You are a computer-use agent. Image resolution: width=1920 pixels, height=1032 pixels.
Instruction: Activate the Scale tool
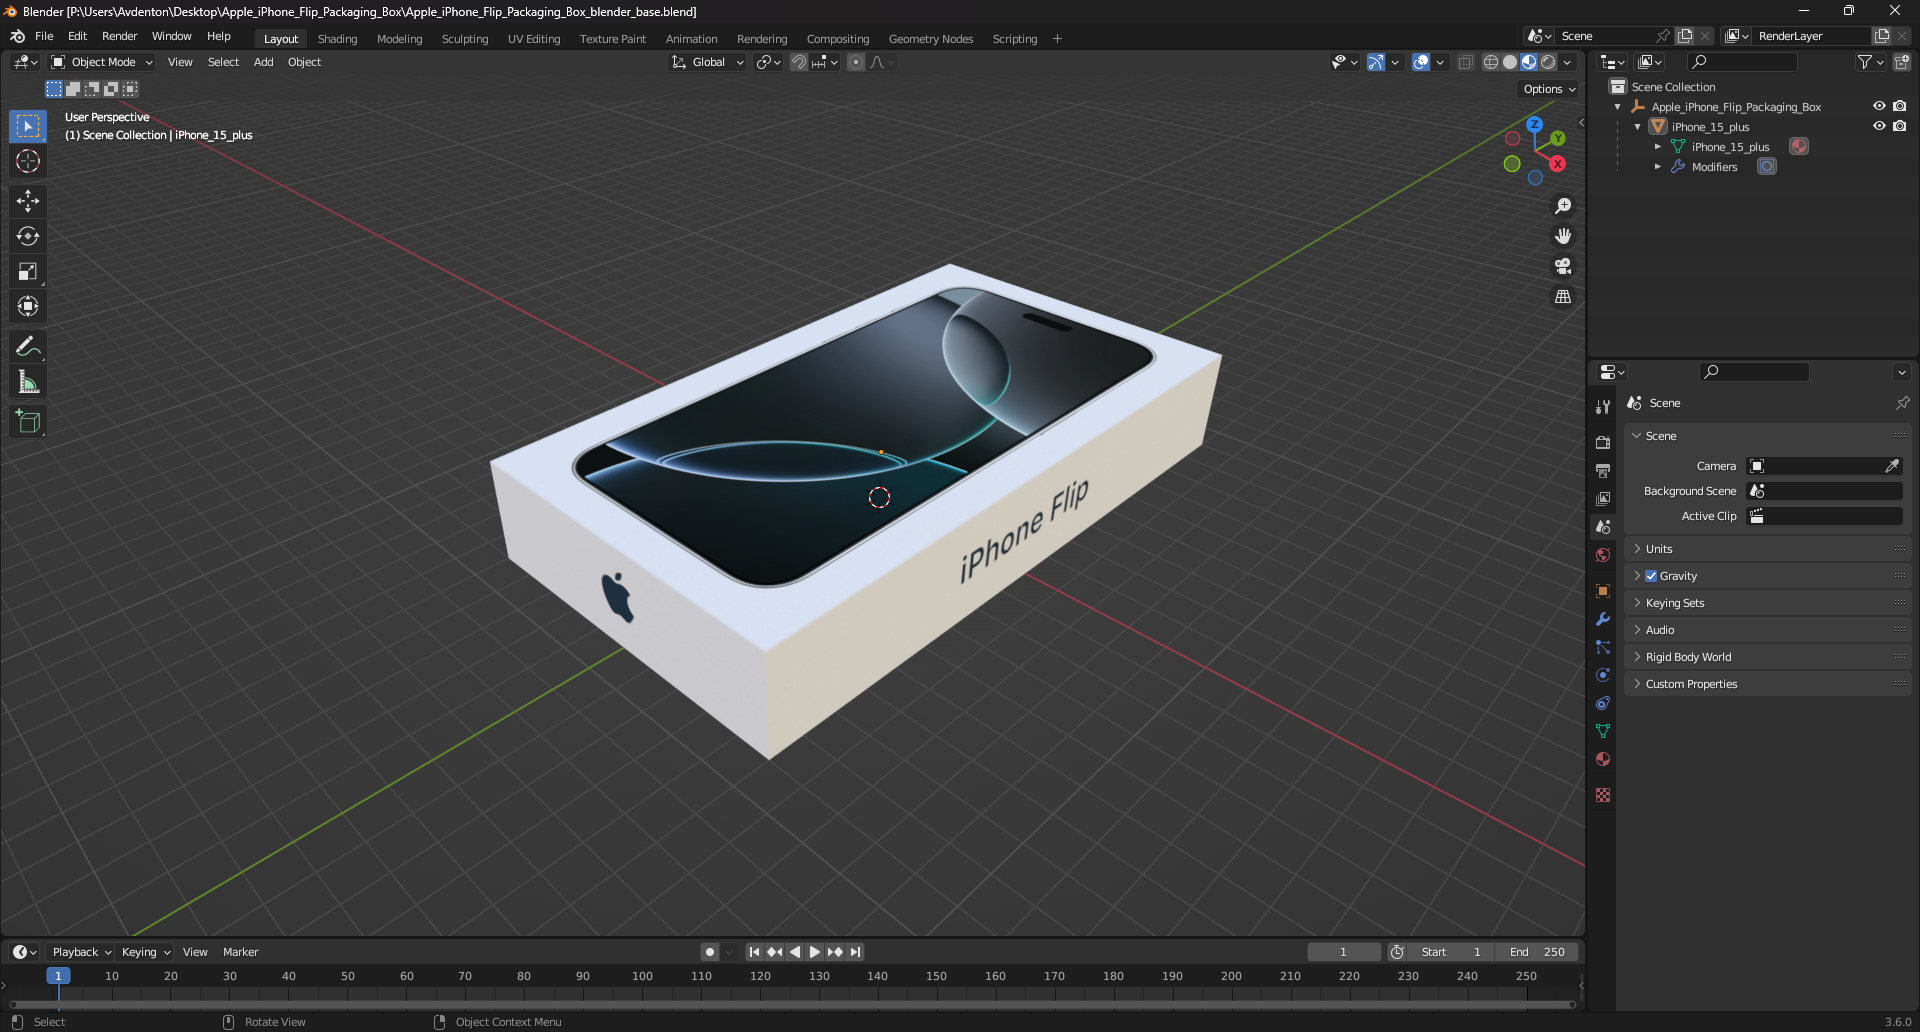coord(28,271)
